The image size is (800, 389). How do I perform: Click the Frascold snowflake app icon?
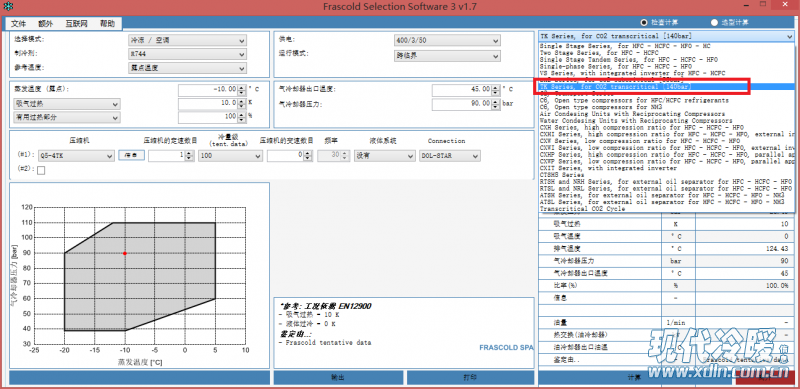pos(8,7)
